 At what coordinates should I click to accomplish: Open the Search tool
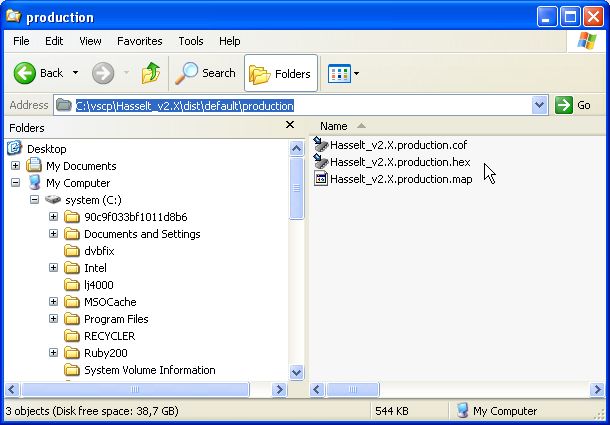[206, 73]
